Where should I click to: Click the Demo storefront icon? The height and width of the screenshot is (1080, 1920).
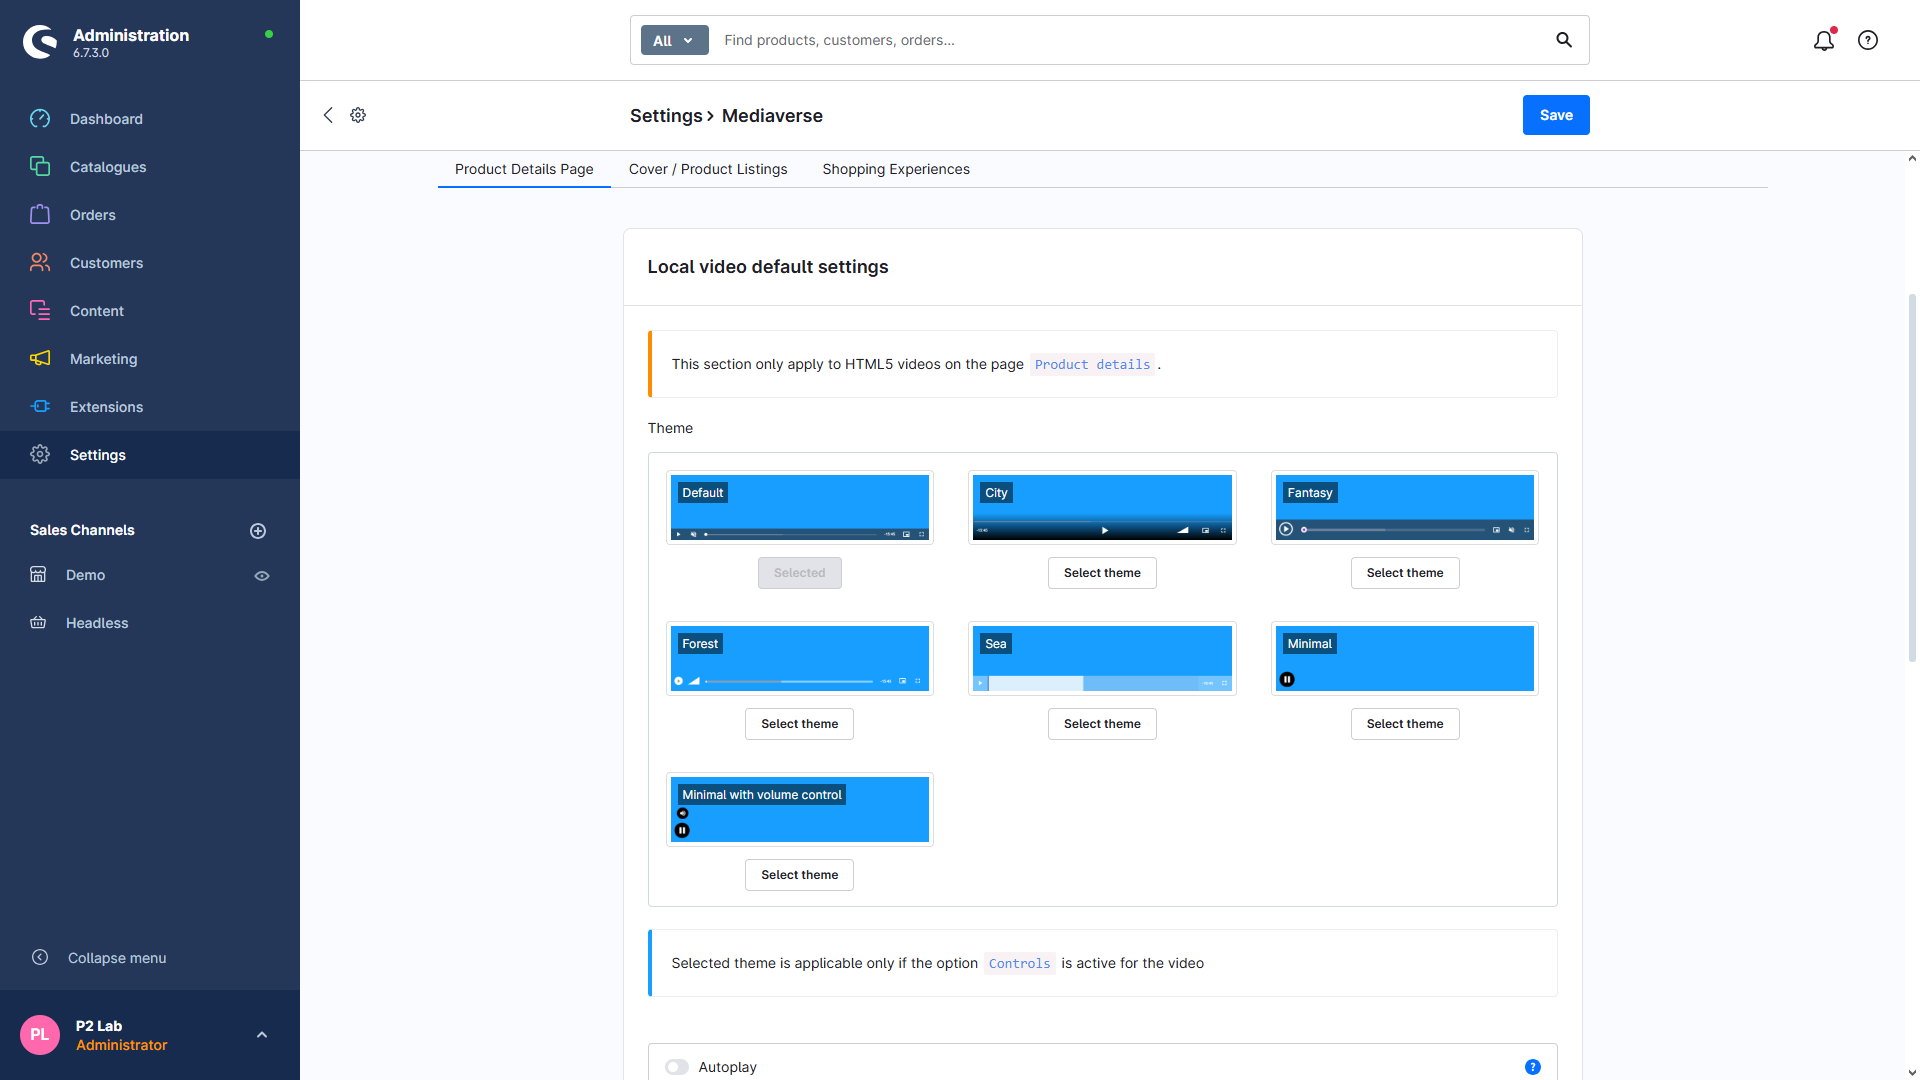pos(38,575)
